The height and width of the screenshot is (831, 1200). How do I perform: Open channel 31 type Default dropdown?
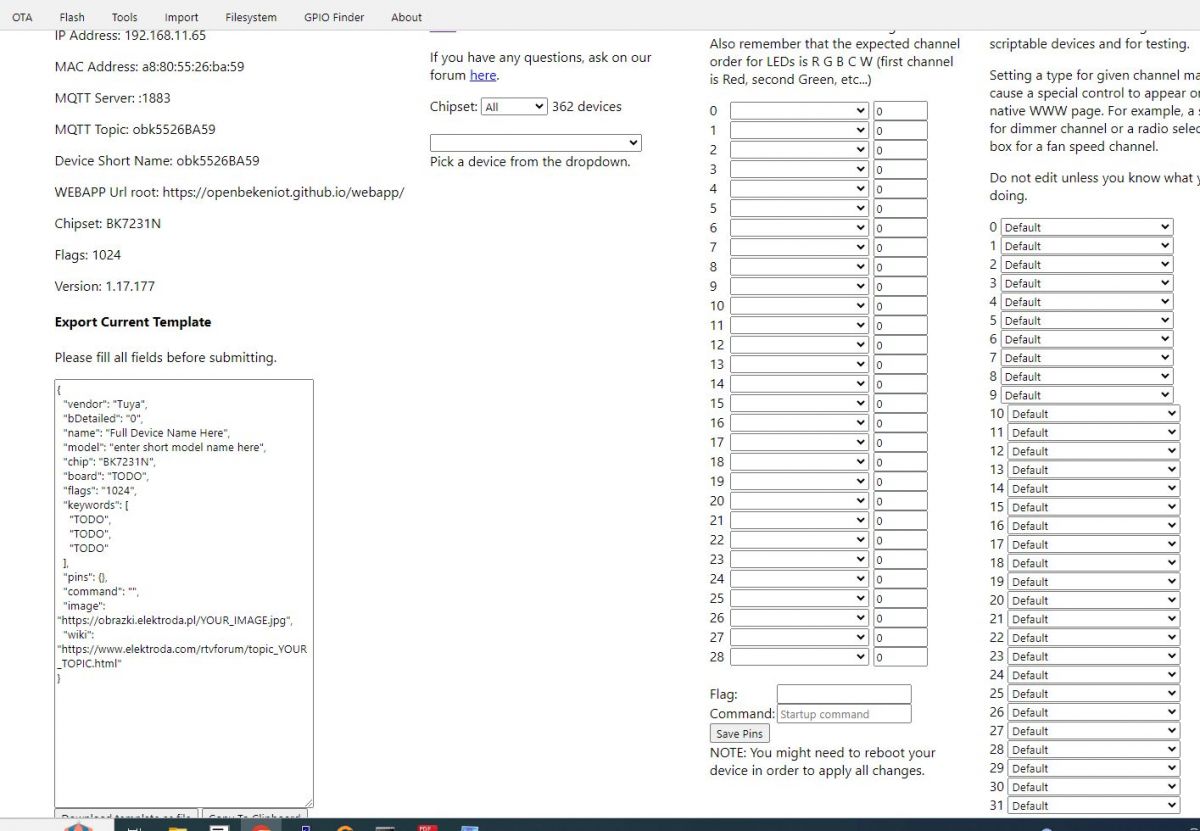pos(1093,805)
